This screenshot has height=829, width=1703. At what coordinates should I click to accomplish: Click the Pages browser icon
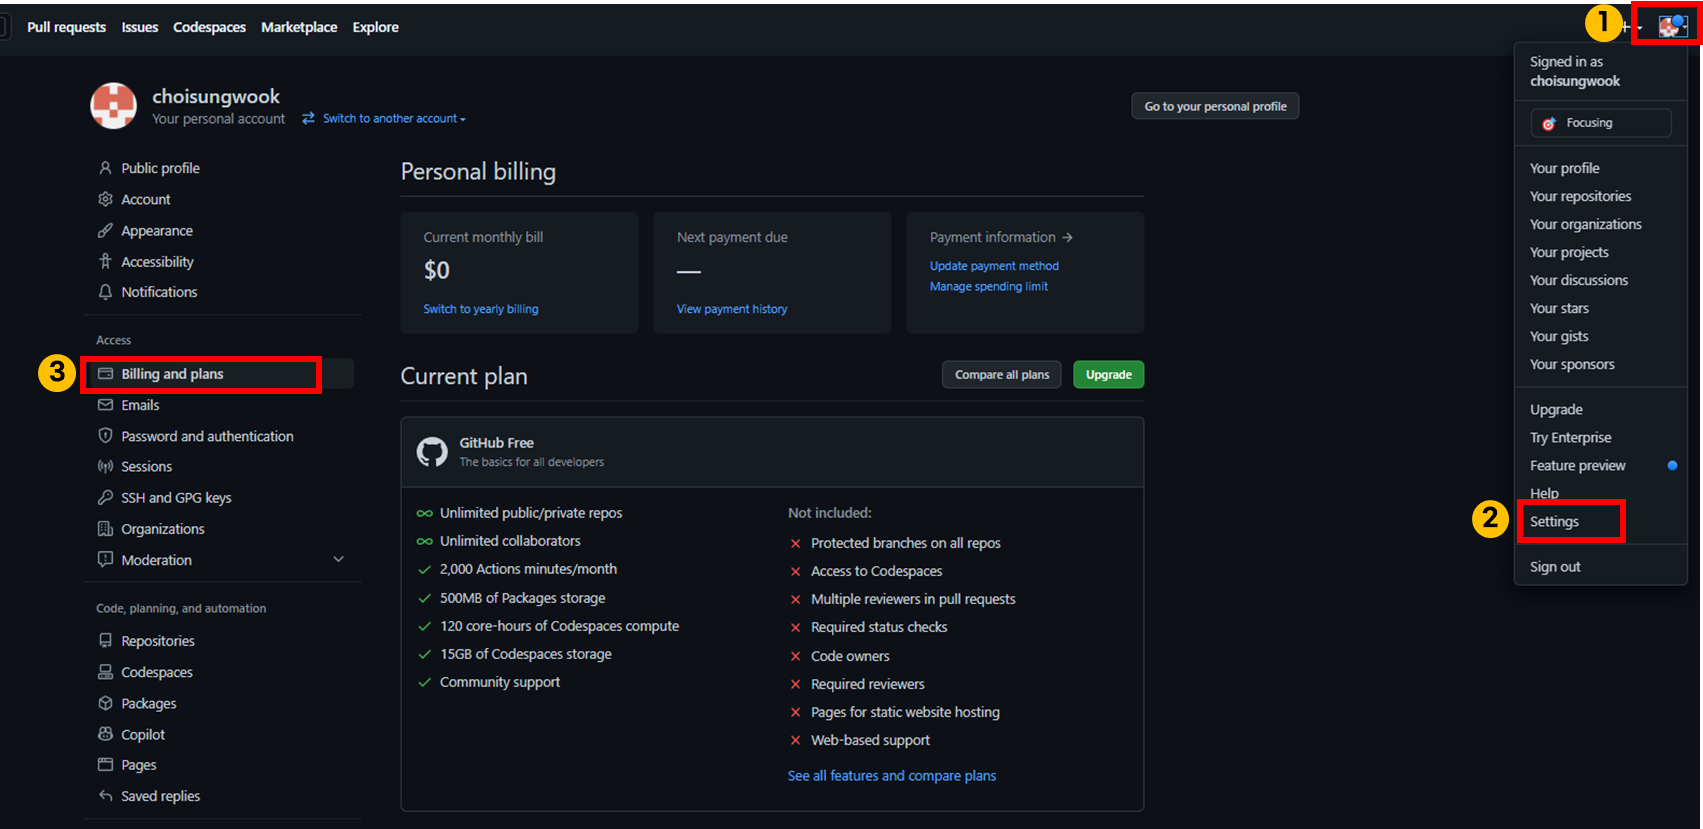105,765
